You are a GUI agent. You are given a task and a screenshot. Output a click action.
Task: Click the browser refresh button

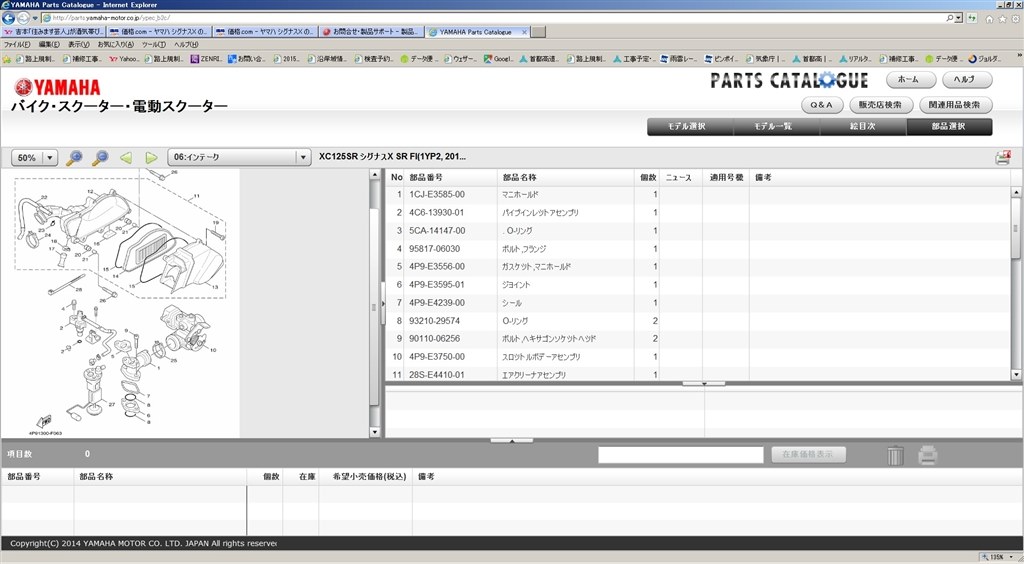click(972, 18)
